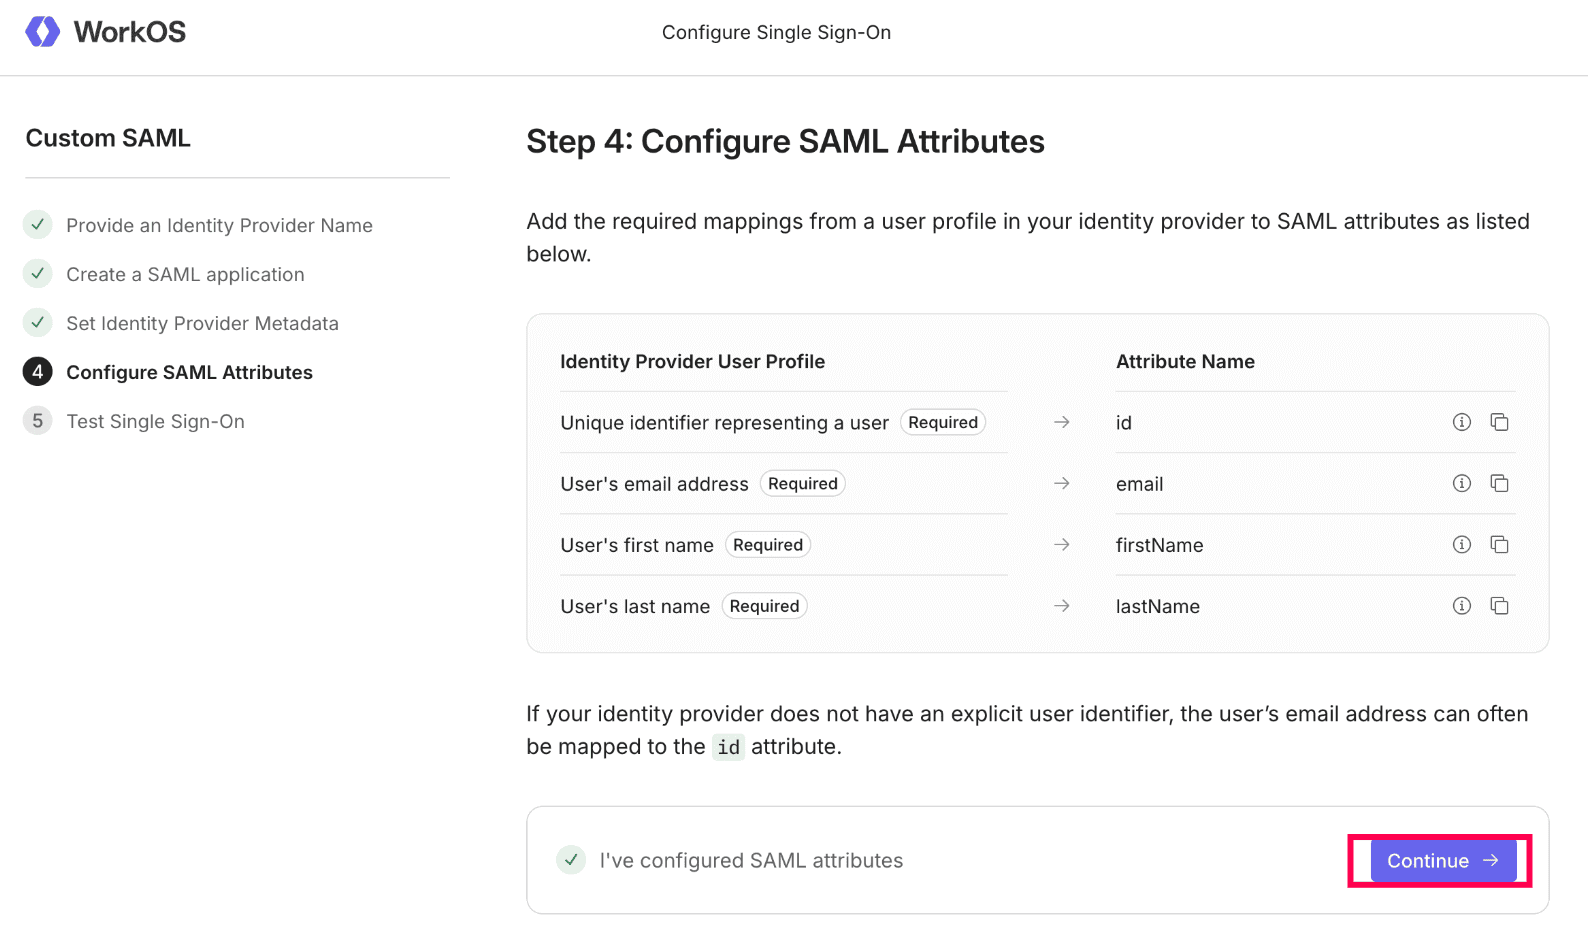
Task: Click the WorkOS logo icon
Action: pyautogui.click(x=43, y=32)
